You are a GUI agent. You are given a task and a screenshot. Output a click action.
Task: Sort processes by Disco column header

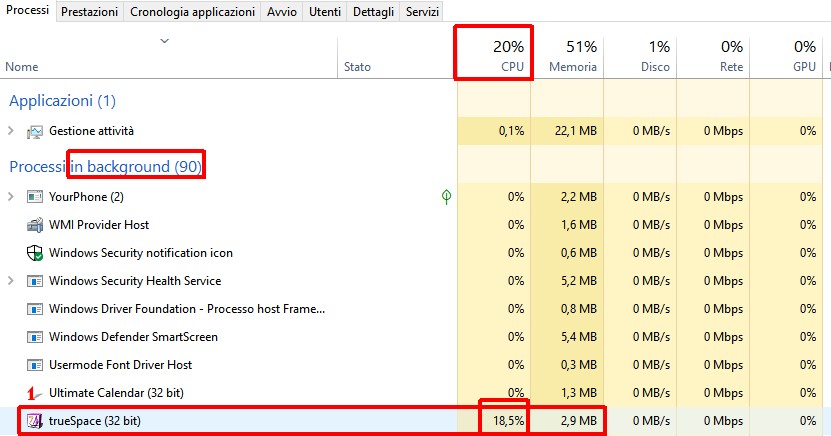tap(640, 56)
